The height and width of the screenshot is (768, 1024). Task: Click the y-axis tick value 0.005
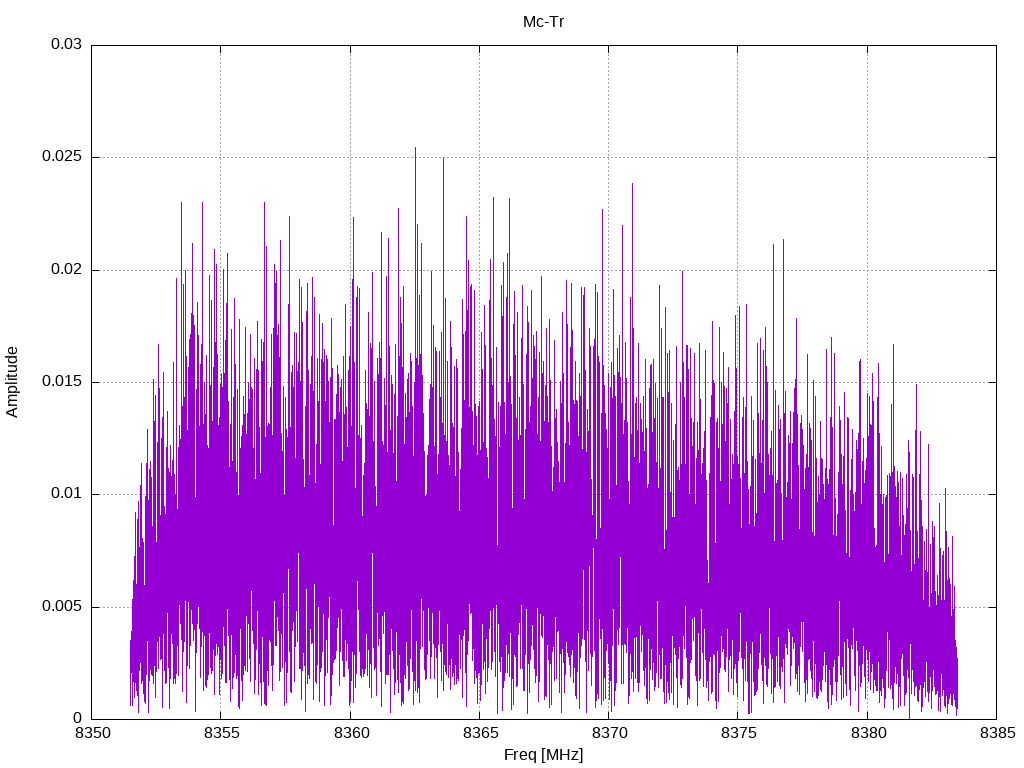tap(62, 607)
